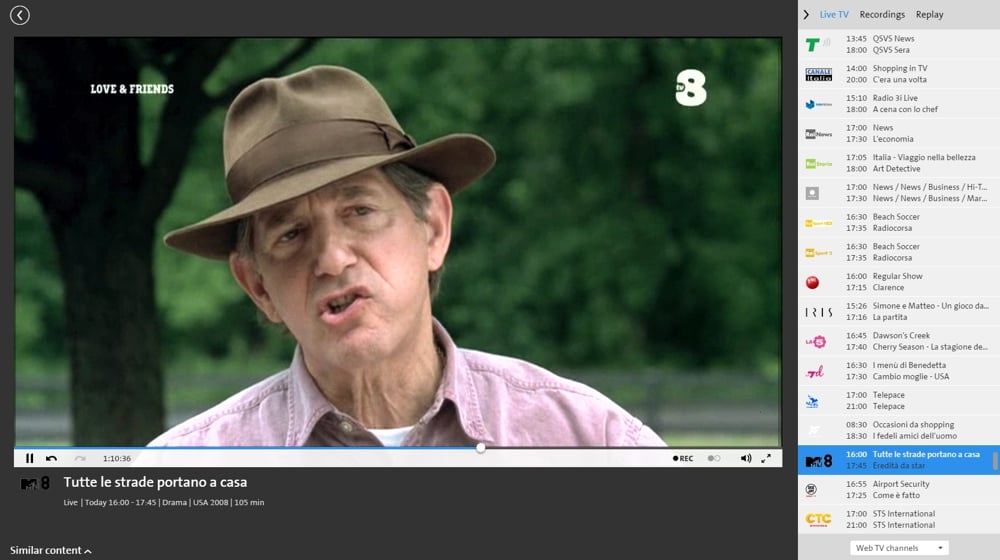Screen dimensions: 1000x560
Task: Pause the live playback
Action: tap(29, 458)
